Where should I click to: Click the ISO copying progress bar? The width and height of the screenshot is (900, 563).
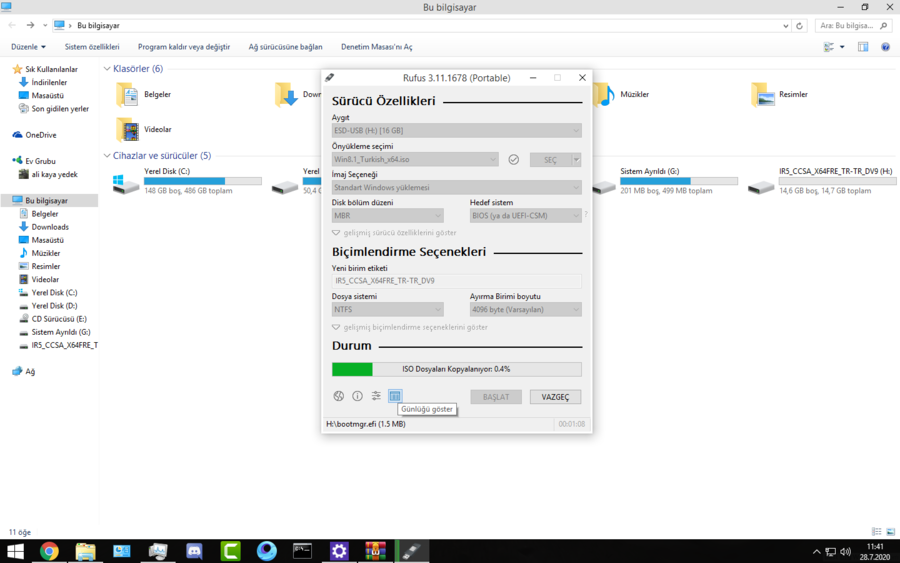tap(456, 369)
